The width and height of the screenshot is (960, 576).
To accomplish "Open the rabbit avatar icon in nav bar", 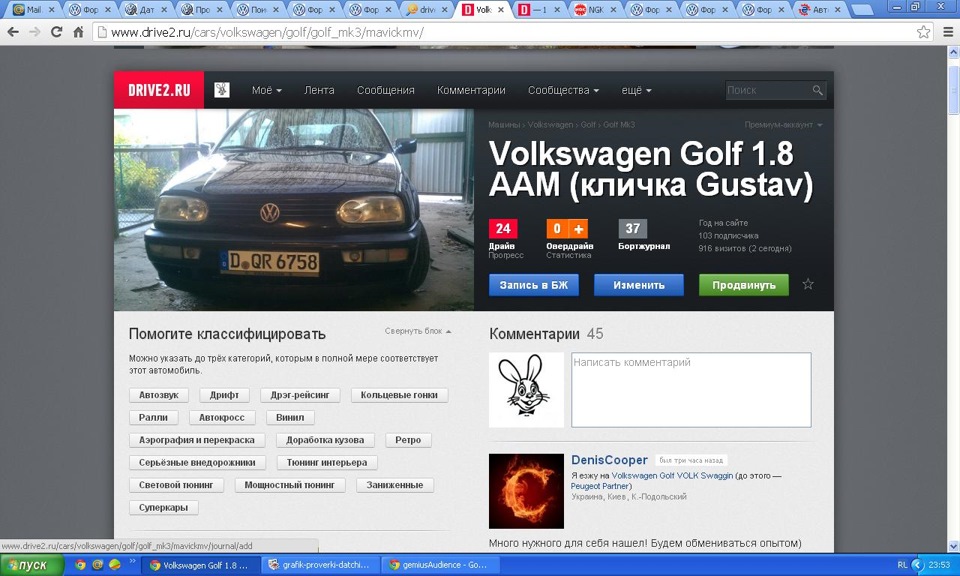I will (x=222, y=90).
